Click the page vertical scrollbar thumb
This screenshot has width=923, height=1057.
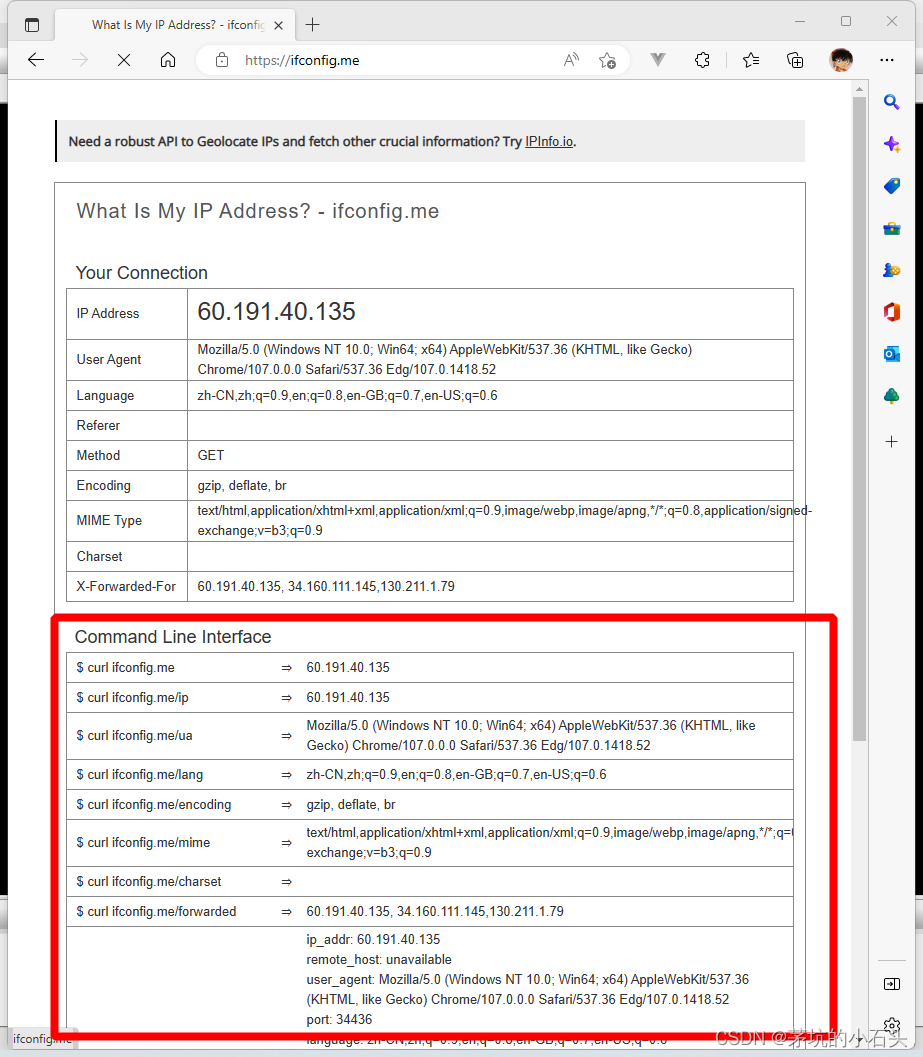[859, 418]
